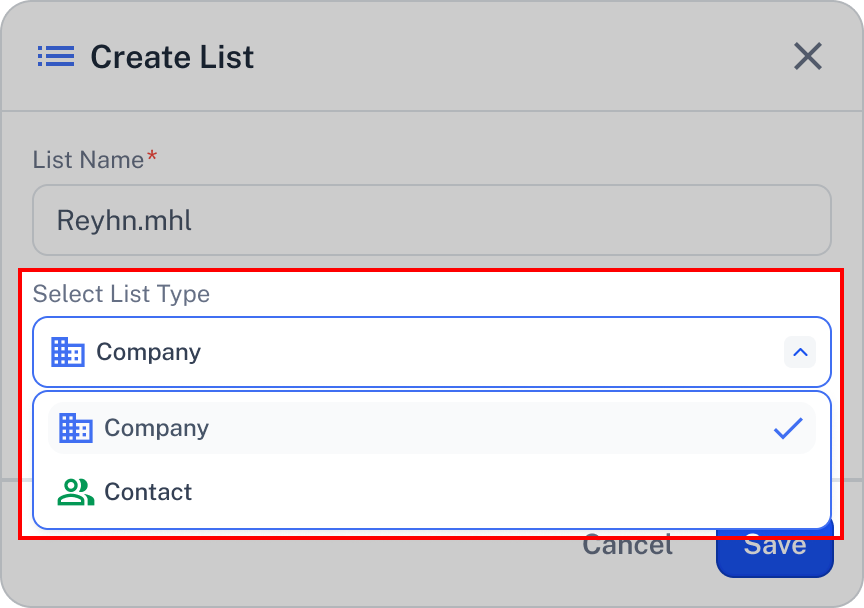Click the Select List Type label
The height and width of the screenshot is (608, 864).
point(121,294)
